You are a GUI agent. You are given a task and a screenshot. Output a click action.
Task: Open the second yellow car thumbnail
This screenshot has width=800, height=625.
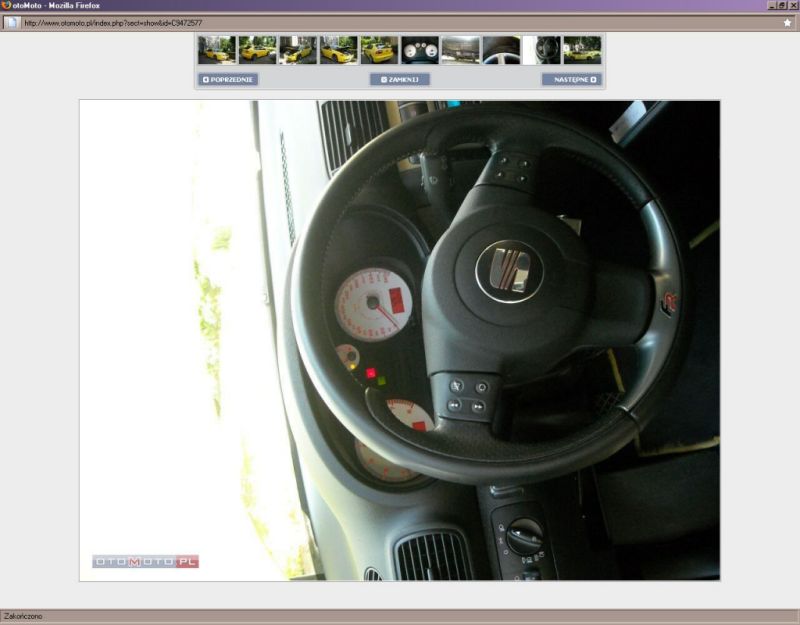[258, 50]
